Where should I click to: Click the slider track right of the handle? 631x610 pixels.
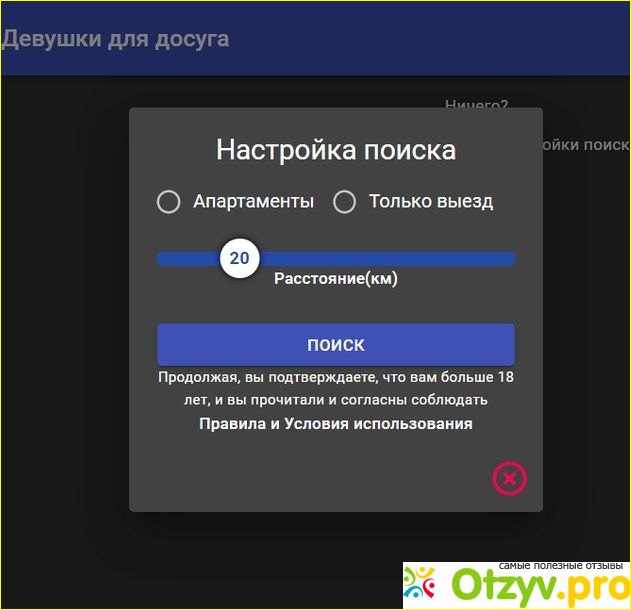coord(400,259)
